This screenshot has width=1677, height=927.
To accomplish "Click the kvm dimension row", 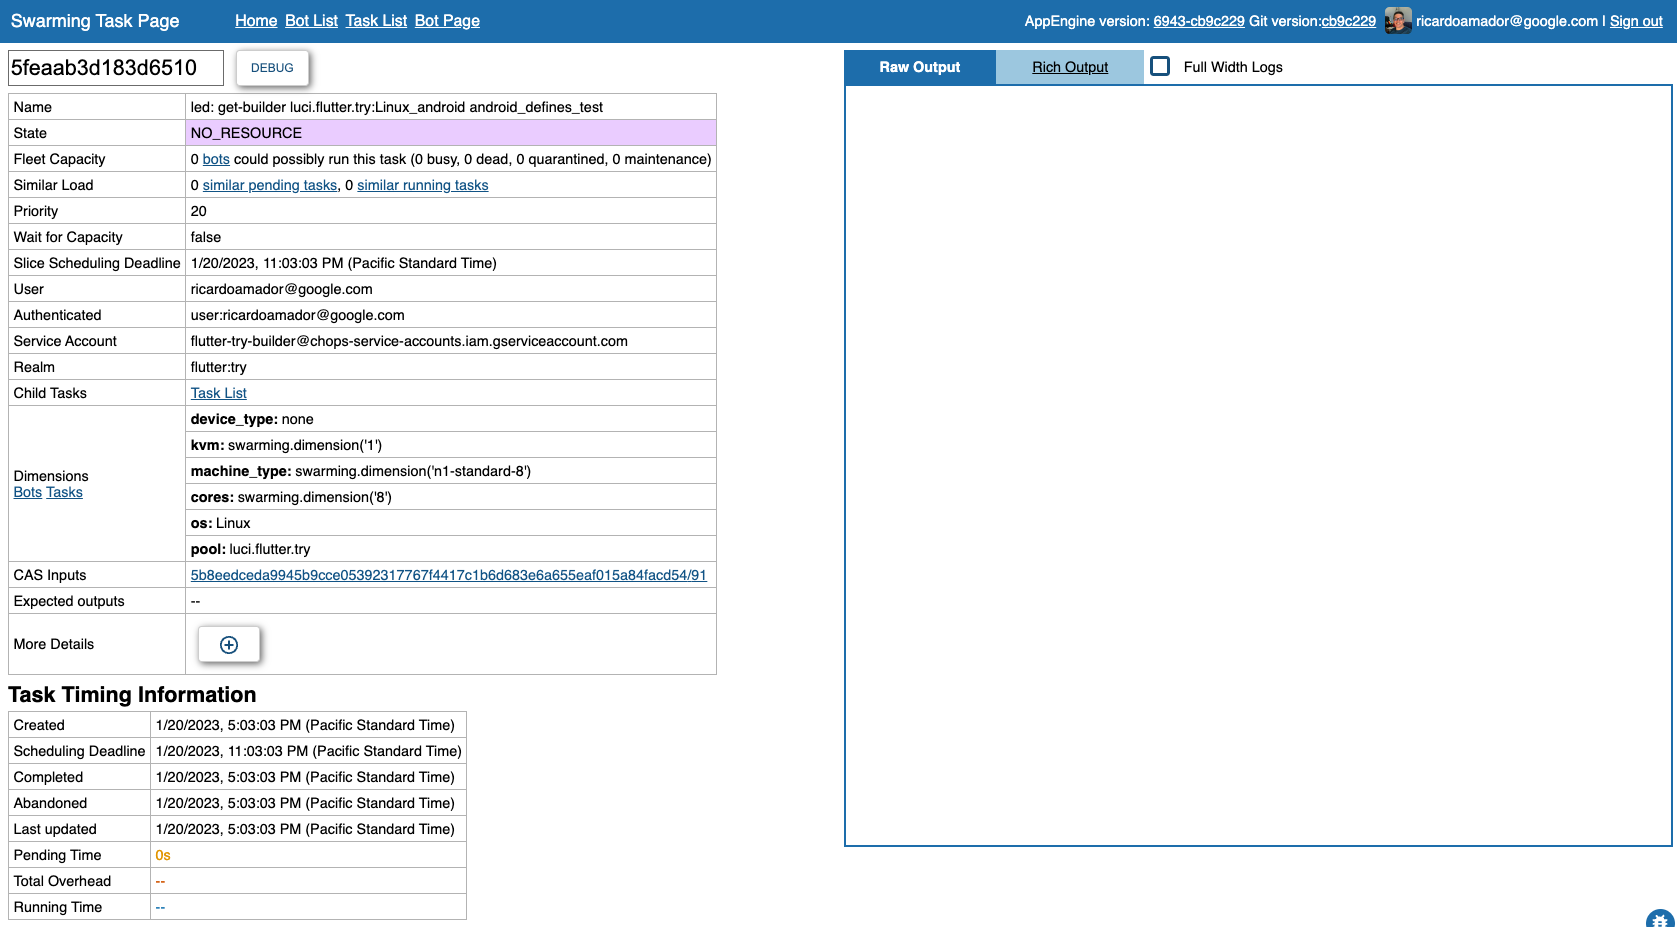I will coord(451,445).
